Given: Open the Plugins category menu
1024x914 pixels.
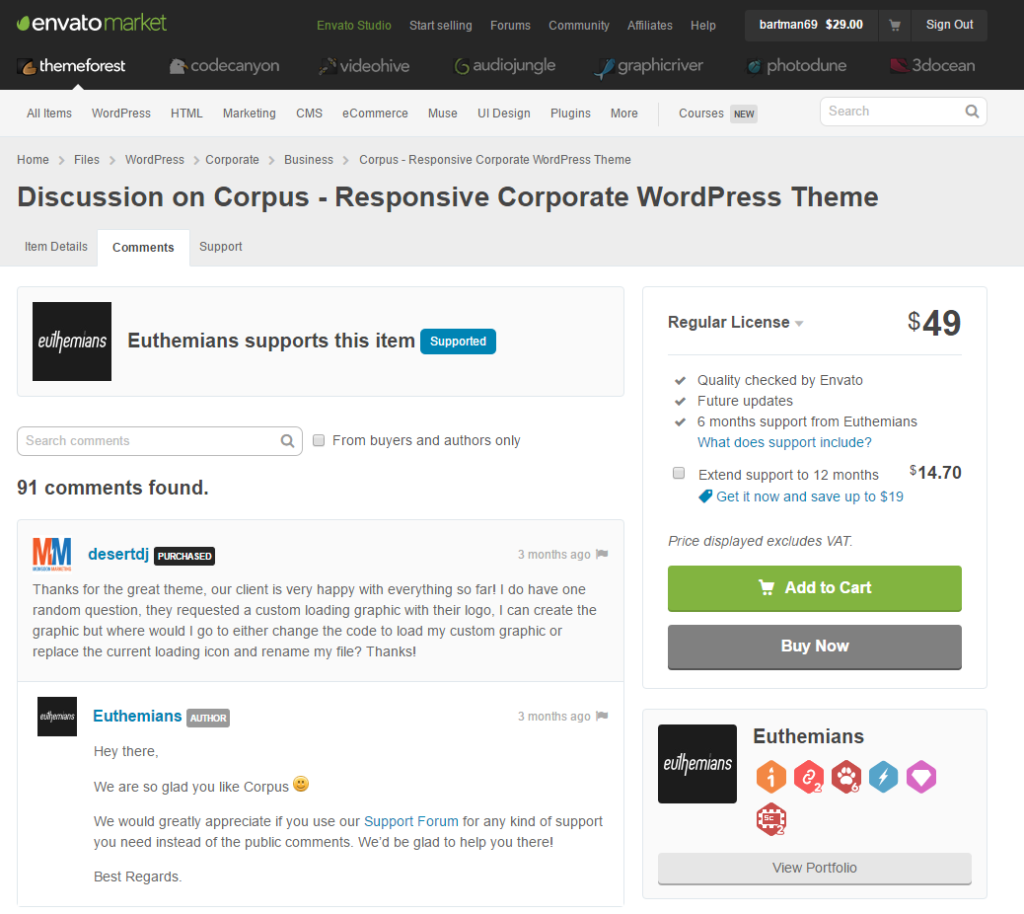Looking at the screenshot, I should 570,114.
